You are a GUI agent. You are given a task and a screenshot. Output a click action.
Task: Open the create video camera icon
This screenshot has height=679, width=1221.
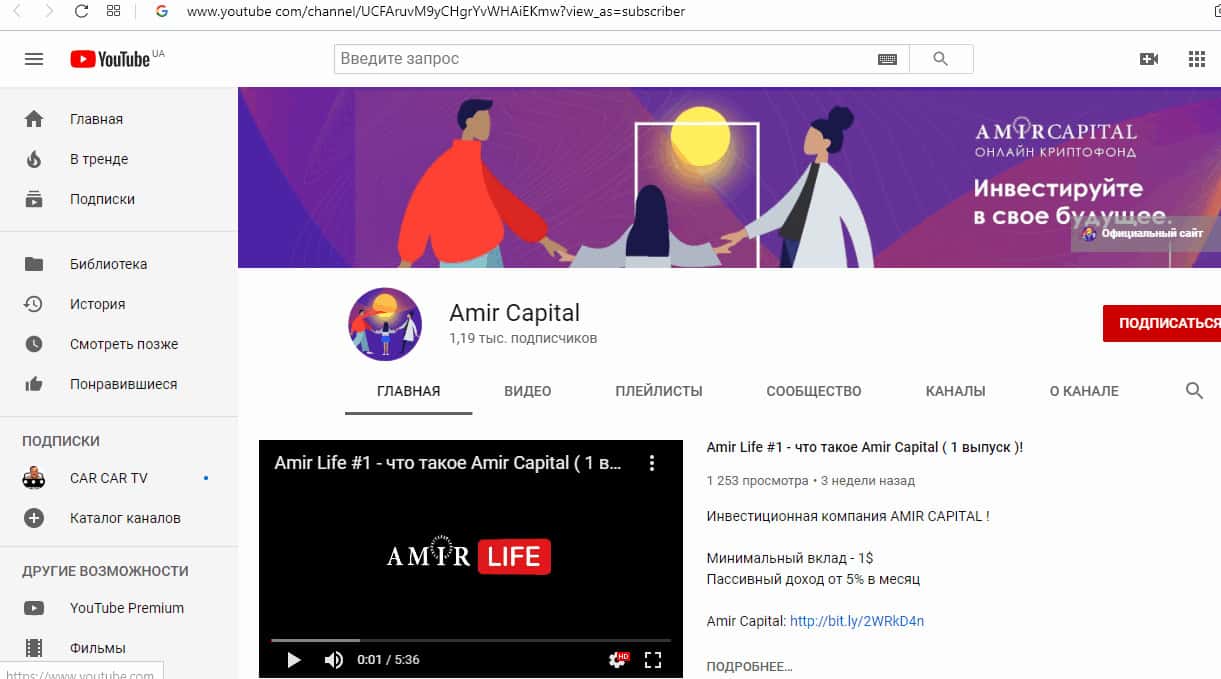(1149, 59)
